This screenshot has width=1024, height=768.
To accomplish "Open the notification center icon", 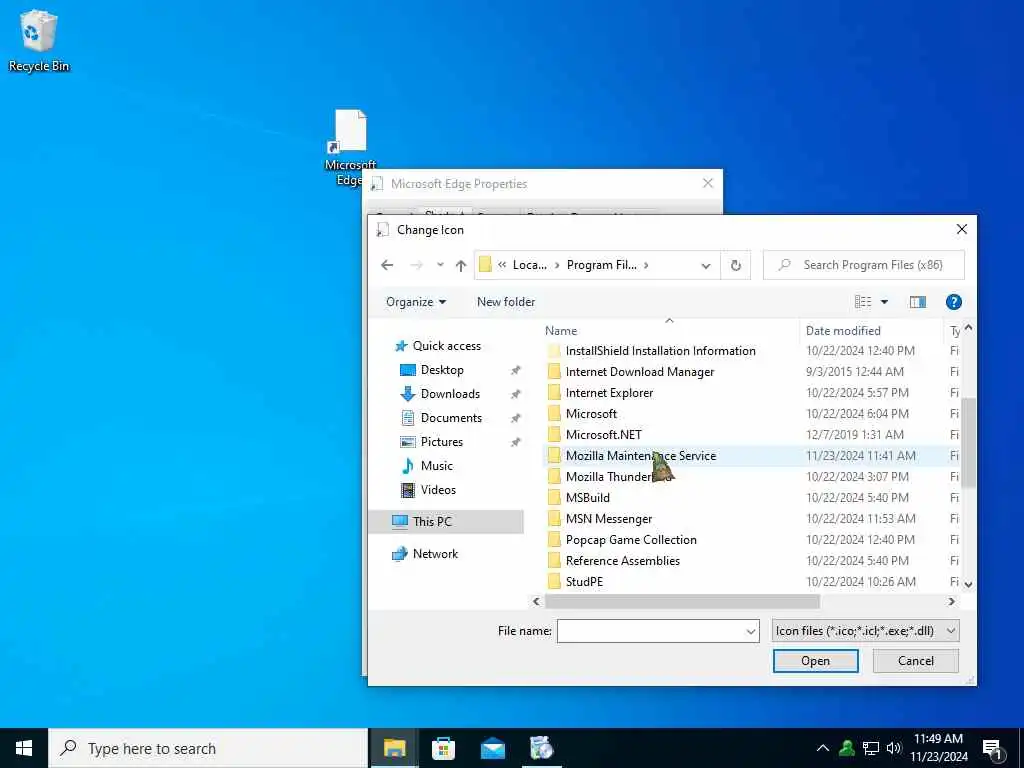I will pyautogui.click(x=992, y=750).
